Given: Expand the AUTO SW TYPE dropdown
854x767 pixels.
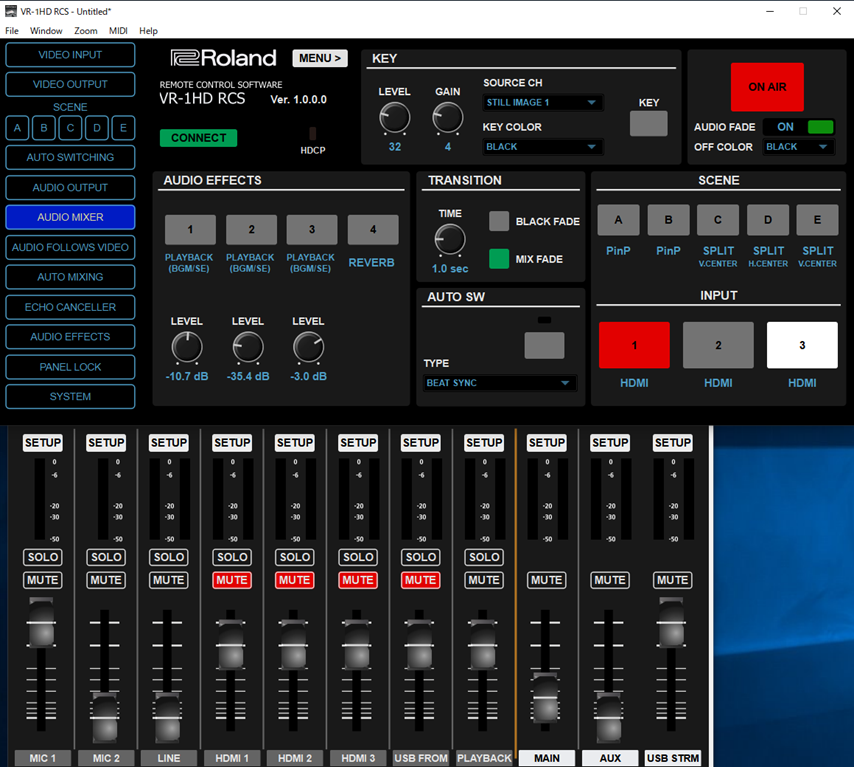Looking at the screenshot, I should click(x=499, y=383).
